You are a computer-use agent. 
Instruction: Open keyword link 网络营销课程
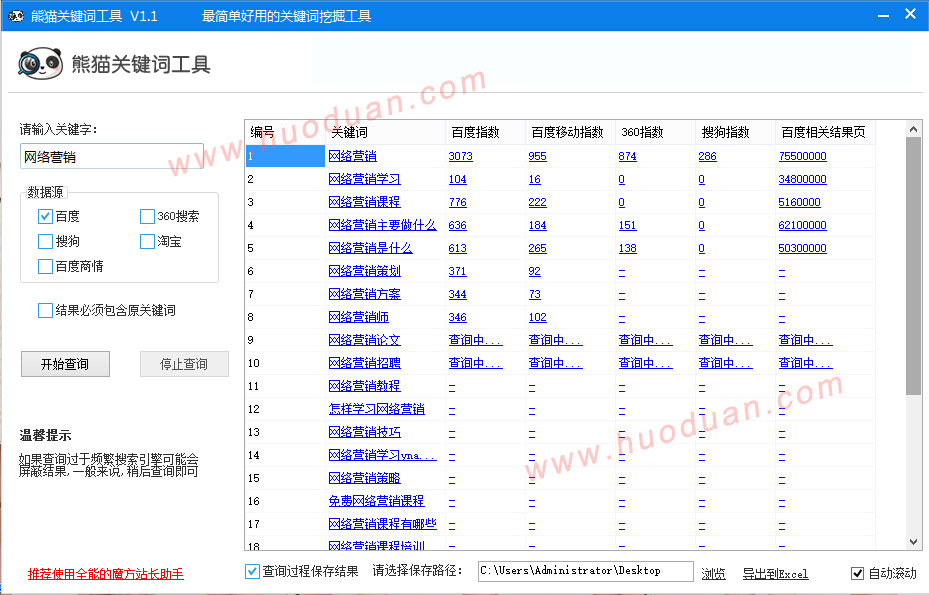(364, 202)
